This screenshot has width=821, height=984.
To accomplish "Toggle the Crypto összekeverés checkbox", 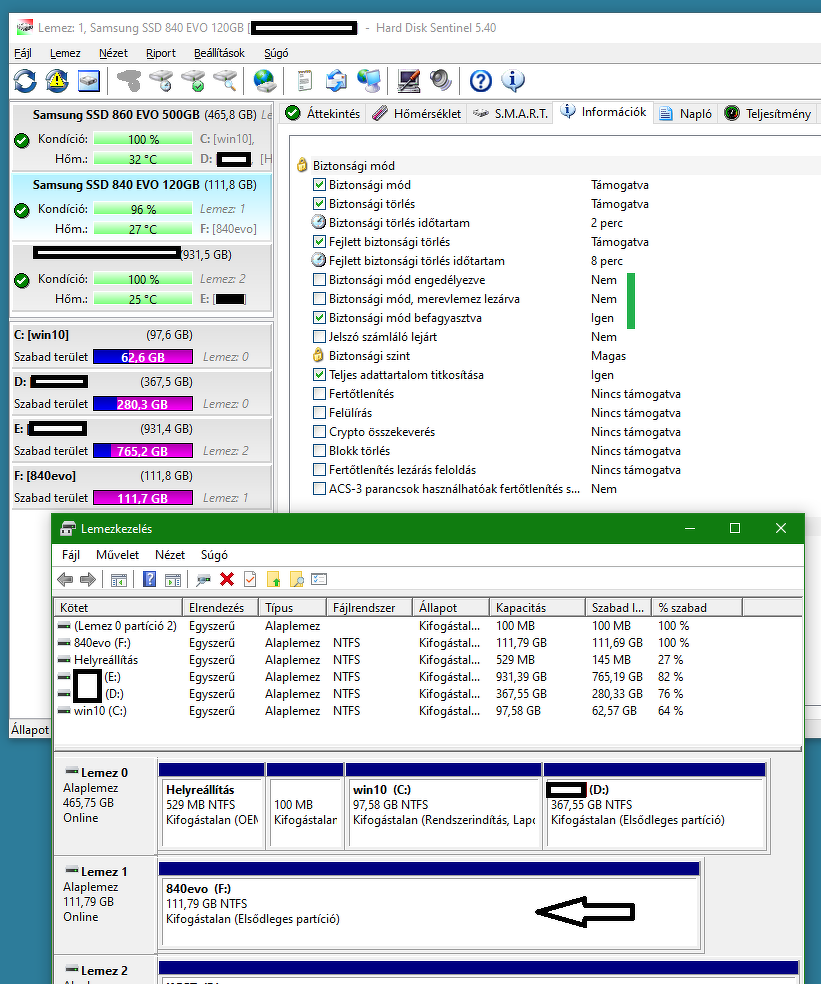I will click(319, 432).
